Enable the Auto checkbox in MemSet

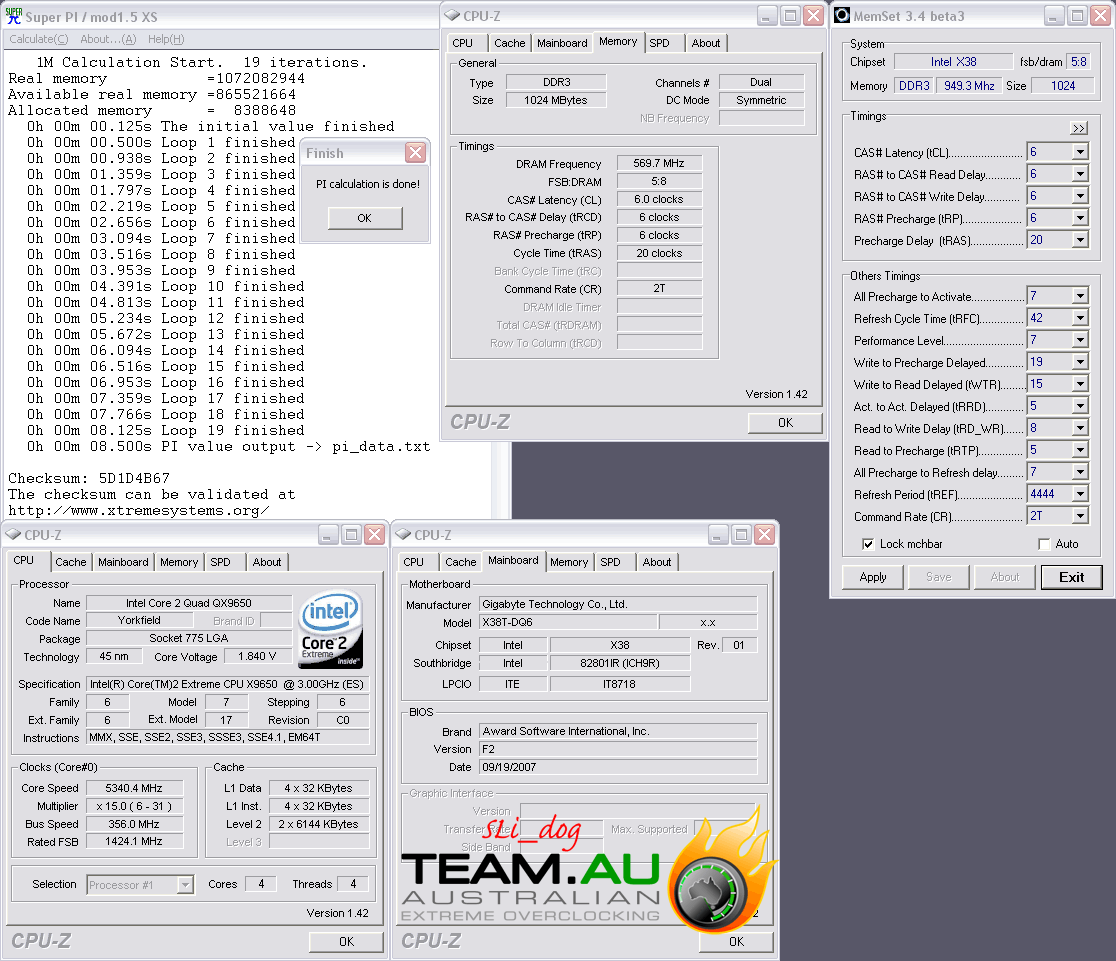pyautogui.click(x=1044, y=544)
